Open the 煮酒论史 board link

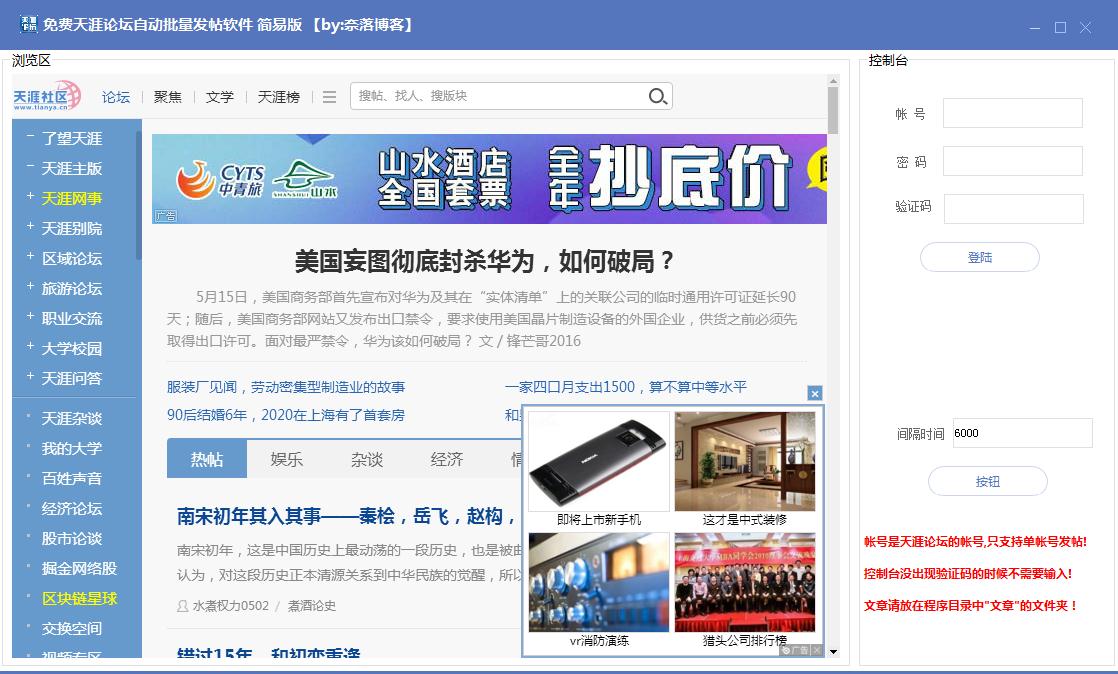[x=312, y=606]
